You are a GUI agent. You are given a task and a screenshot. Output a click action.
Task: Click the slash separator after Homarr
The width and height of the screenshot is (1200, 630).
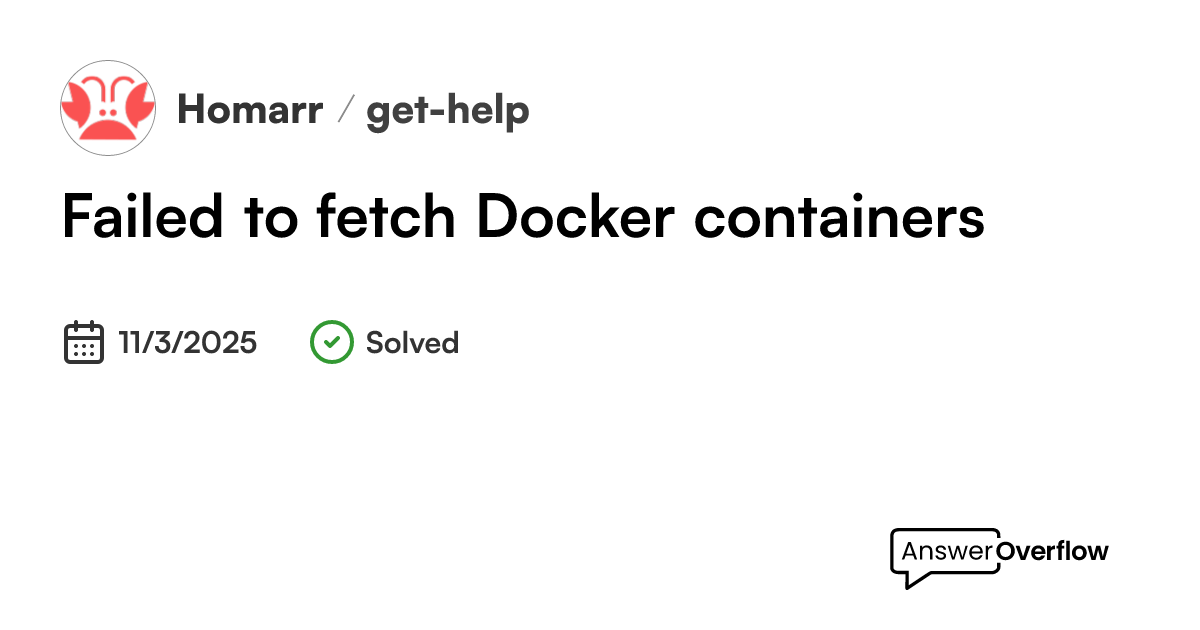tap(345, 110)
